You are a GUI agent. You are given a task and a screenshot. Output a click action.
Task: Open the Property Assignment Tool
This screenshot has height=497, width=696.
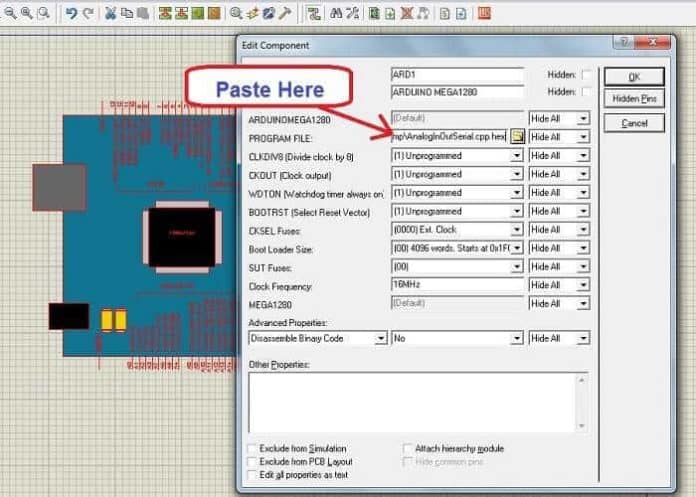(x=352, y=13)
